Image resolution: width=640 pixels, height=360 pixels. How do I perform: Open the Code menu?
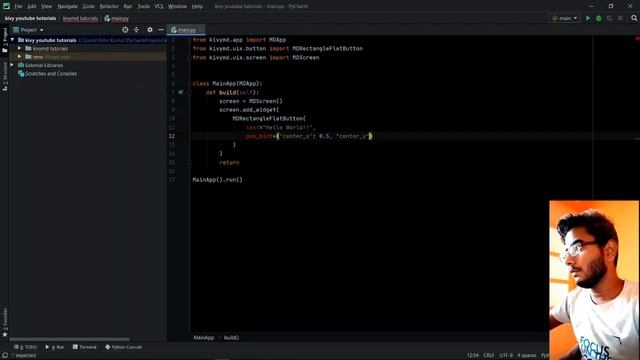tap(89, 6)
